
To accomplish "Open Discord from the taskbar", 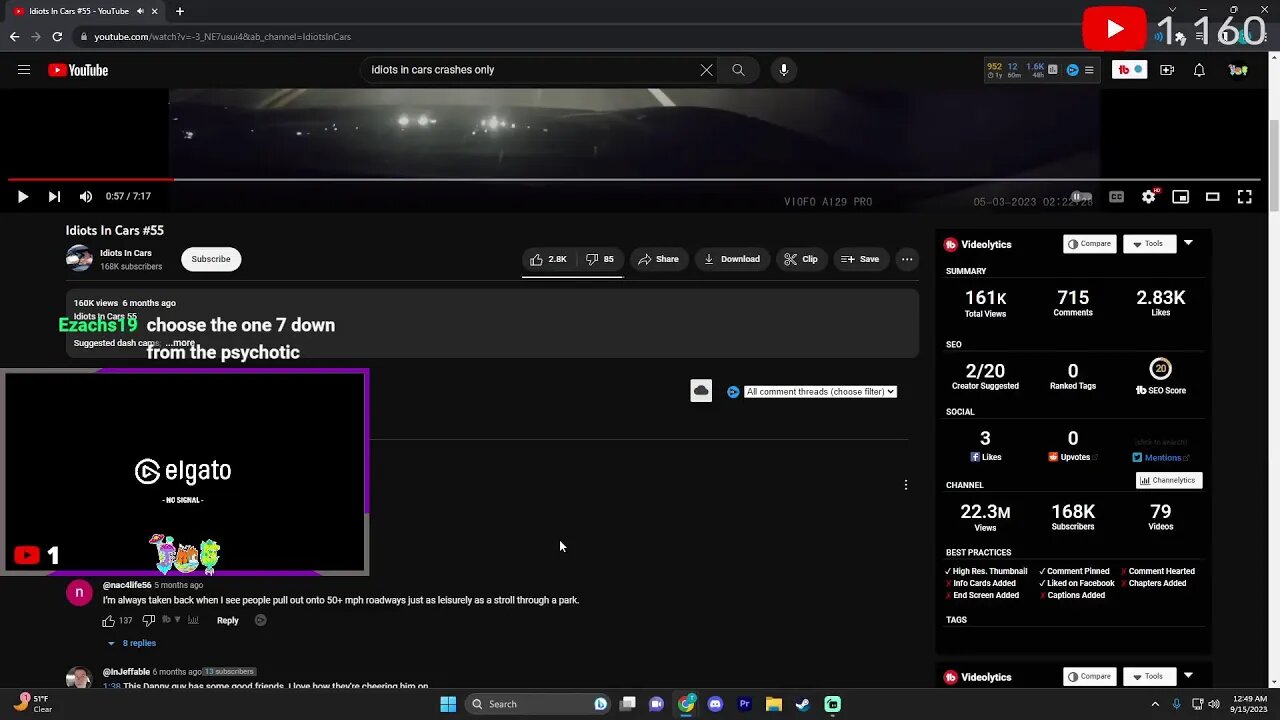I will click(715, 704).
